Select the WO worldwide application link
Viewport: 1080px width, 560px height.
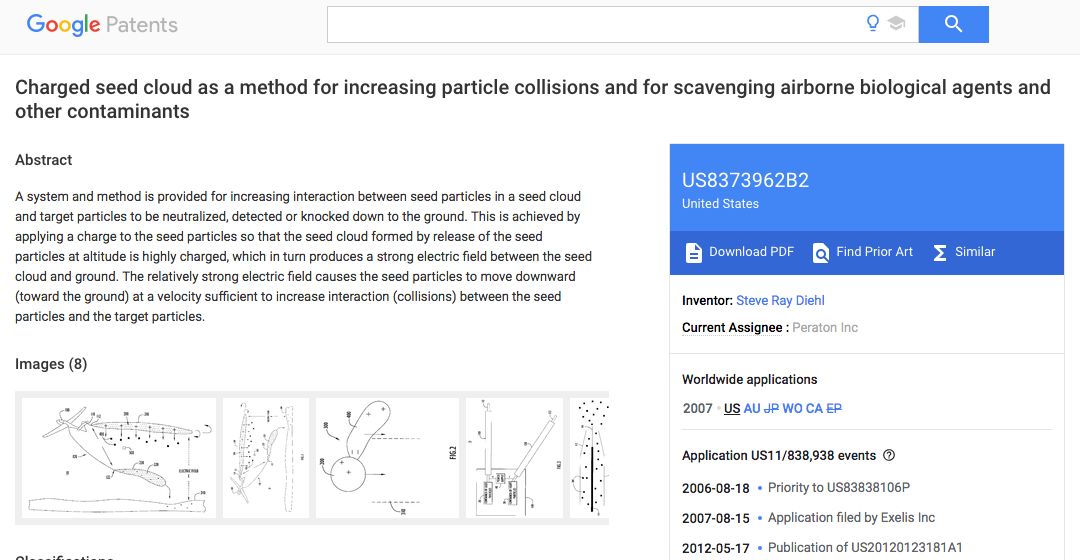click(792, 408)
